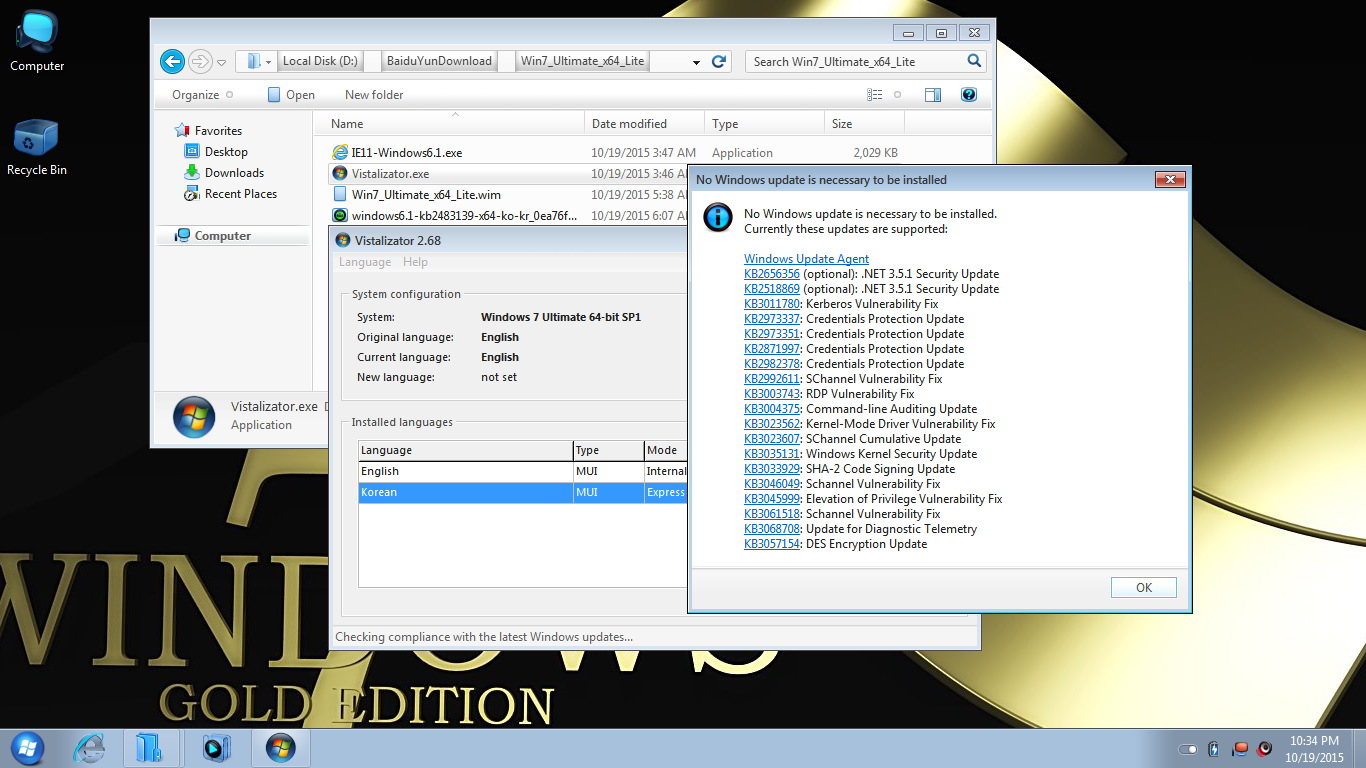This screenshot has height=768, width=1366.
Task: Open the Windows Update Agent link
Action: [x=806, y=259]
